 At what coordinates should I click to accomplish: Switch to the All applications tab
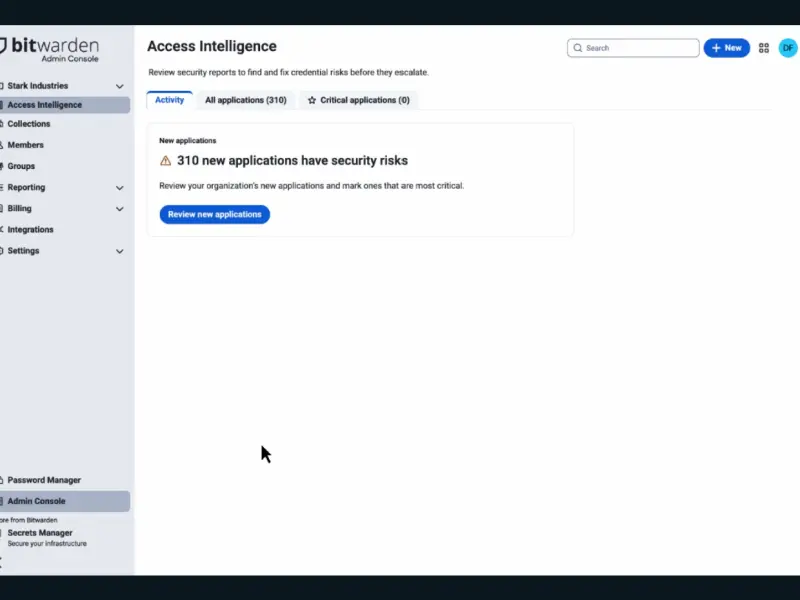coord(245,101)
